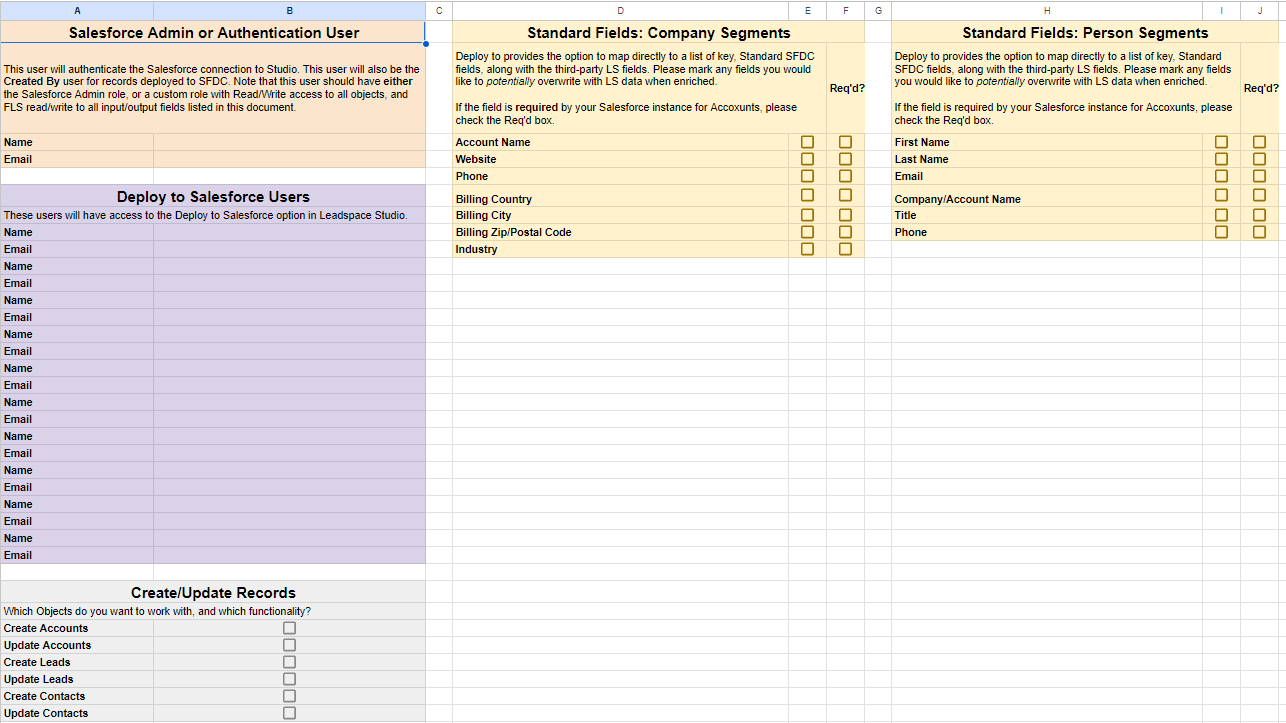Viewport: 1286px width, 723px height.
Task: Check Person Segments Email column I checkbox
Action: (1221, 176)
